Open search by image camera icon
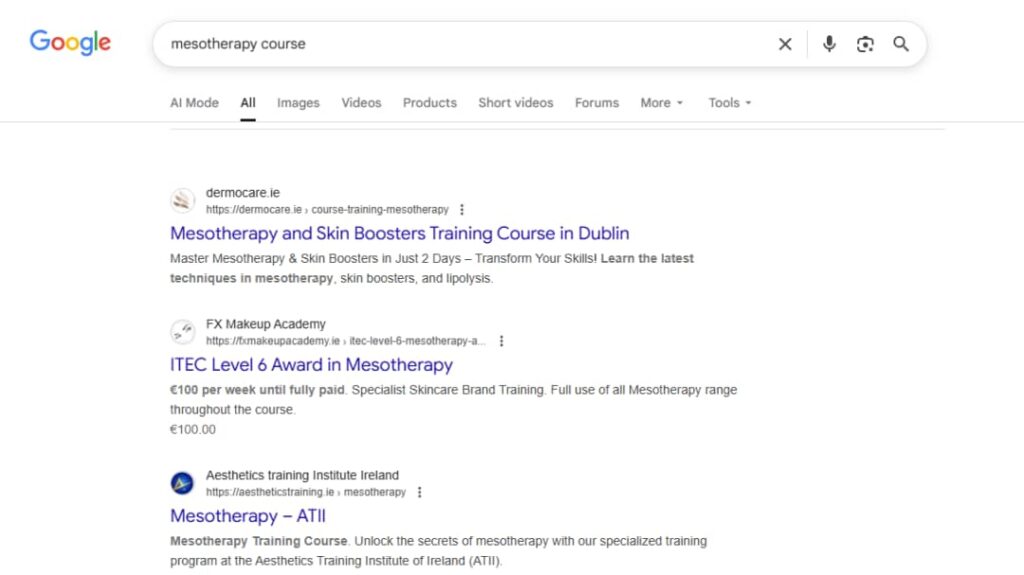This screenshot has width=1024, height=575. pos(865,44)
